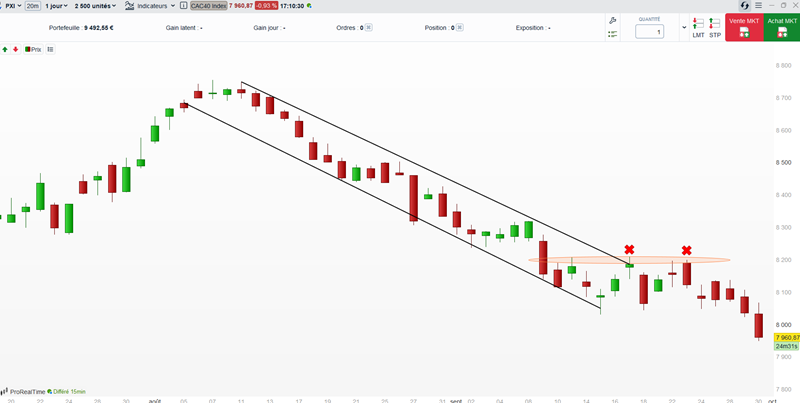Click the Position count label
This screenshot has height=403, width=800.
point(439,28)
